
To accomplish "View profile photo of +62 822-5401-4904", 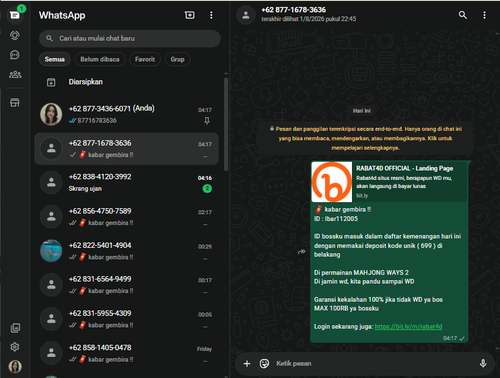I will coord(51,251).
